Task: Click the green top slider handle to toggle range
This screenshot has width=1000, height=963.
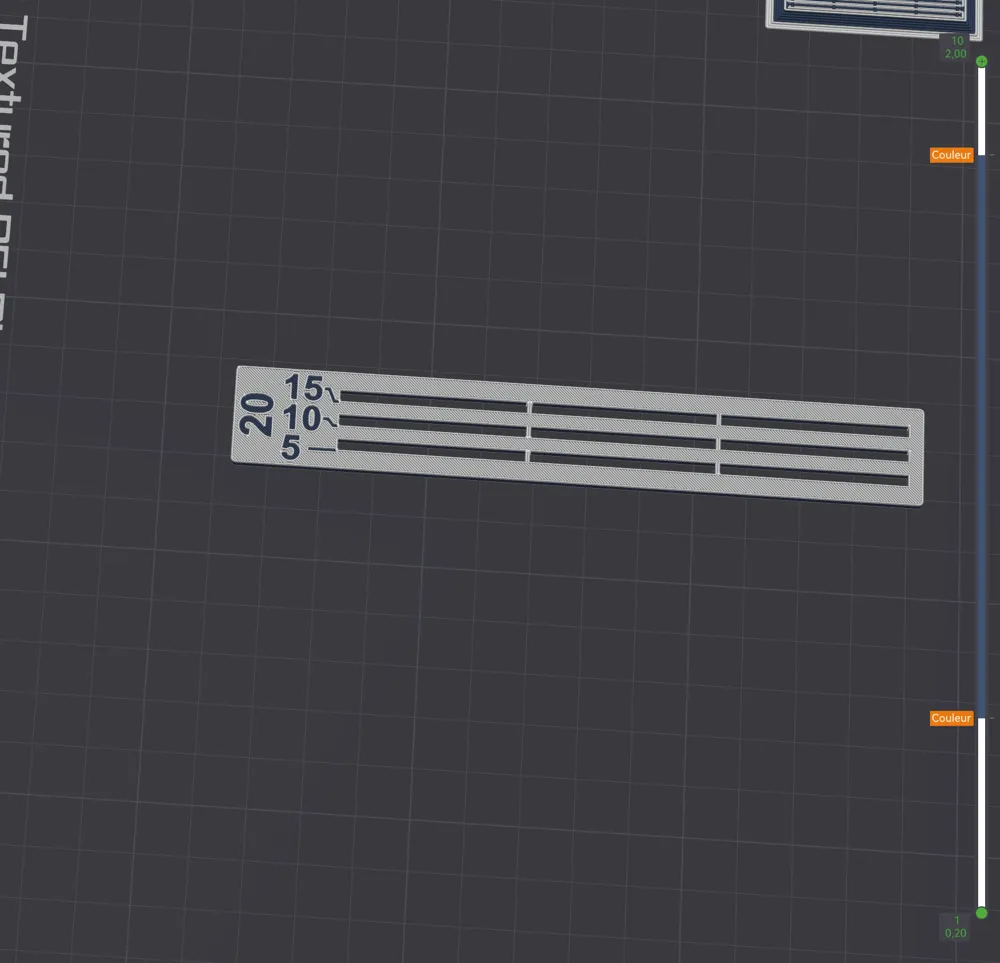Action: point(981,61)
